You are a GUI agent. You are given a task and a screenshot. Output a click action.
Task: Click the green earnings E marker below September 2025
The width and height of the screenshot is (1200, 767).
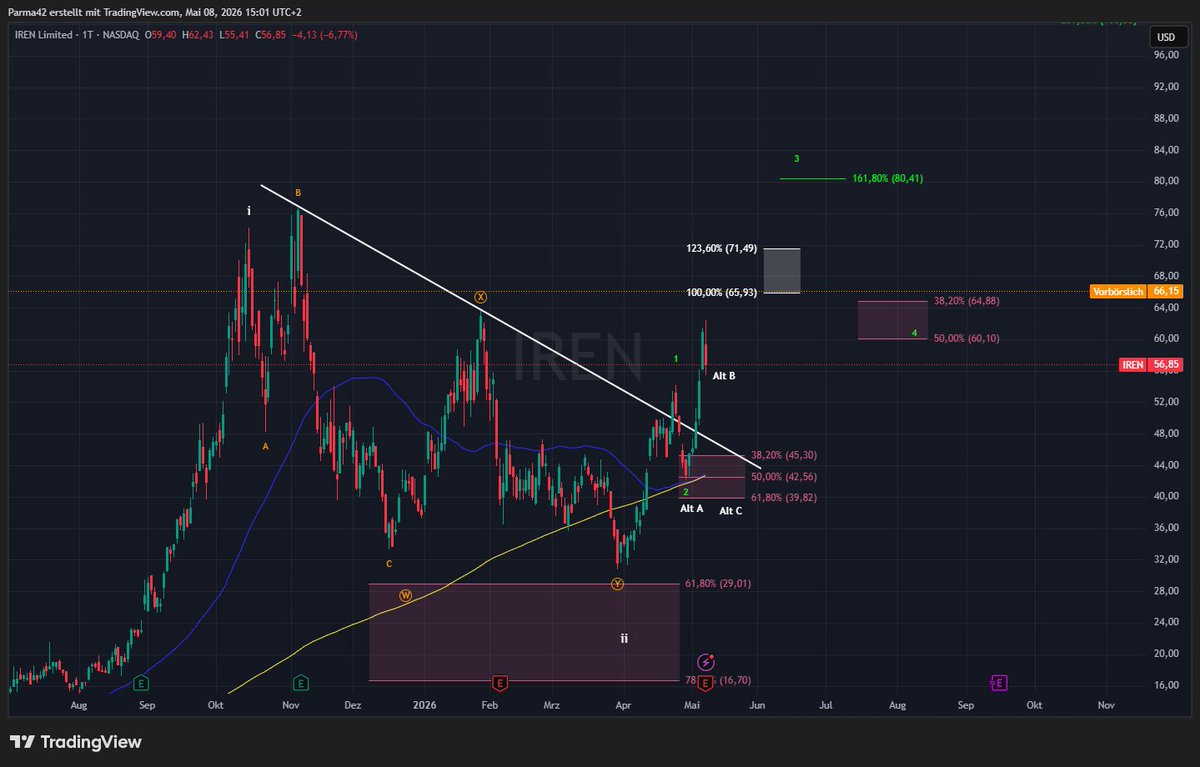coord(142,683)
